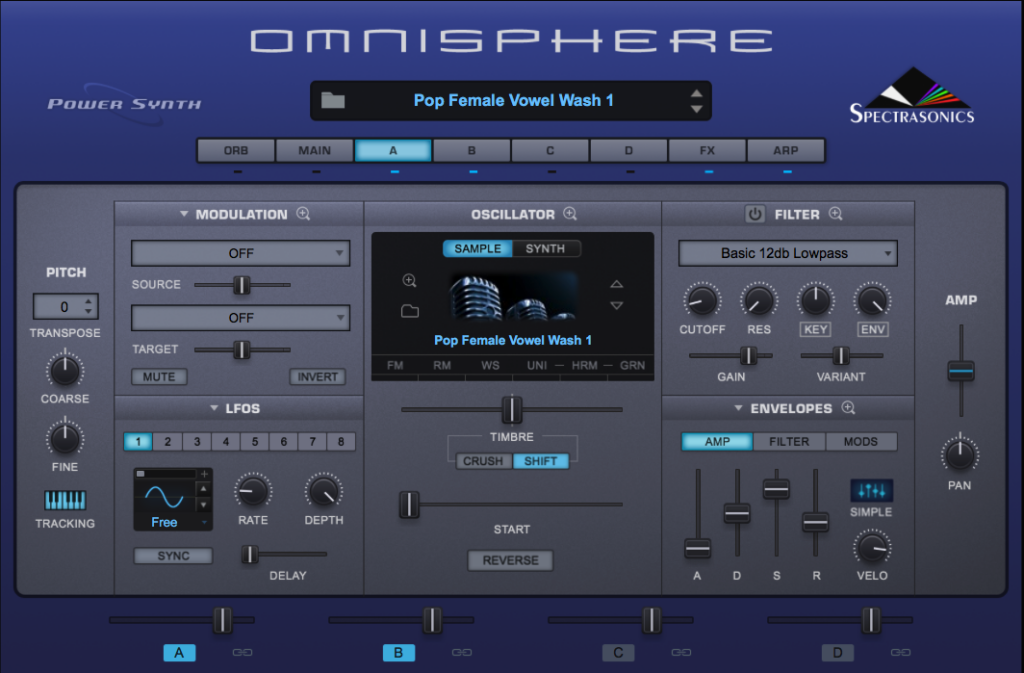Screen dimensions: 1024x673
Task: Mute the modulation routing
Action: [159, 377]
